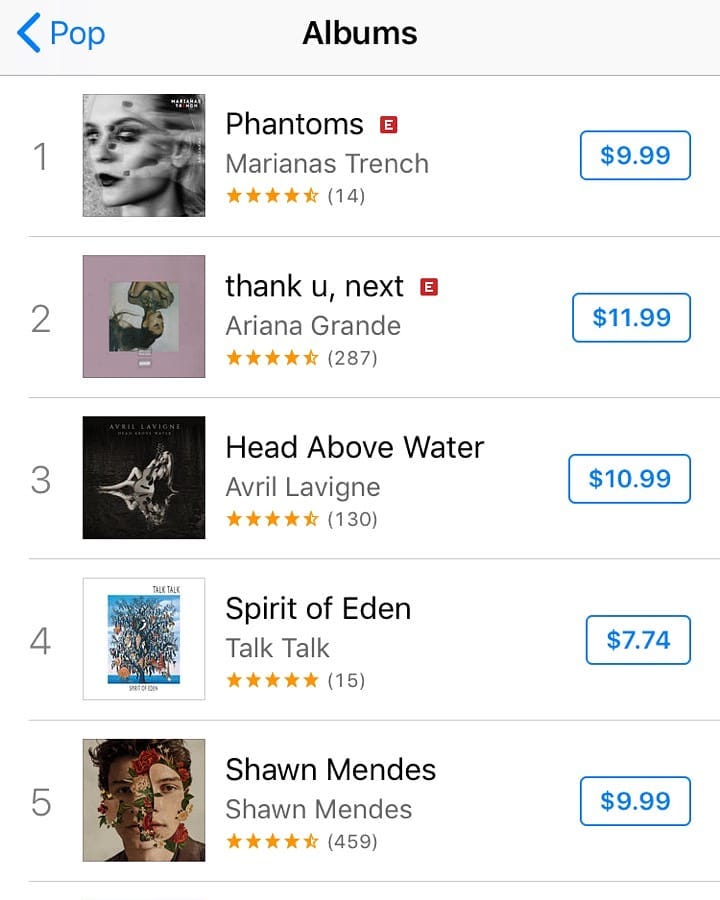Tap the explicit badge beside thank u, next
The height and width of the screenshot is (900, 720).
[x=429, y=287]
